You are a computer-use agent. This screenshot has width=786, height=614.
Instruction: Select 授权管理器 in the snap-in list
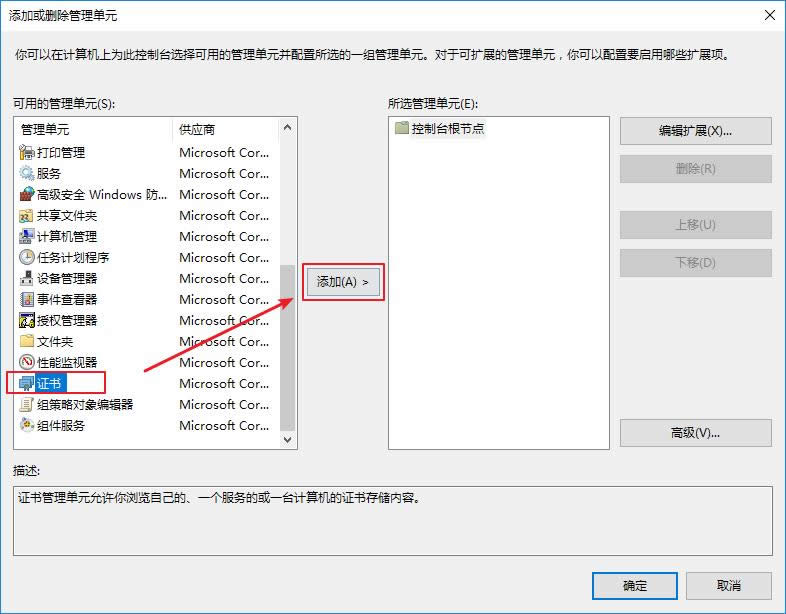67,321
